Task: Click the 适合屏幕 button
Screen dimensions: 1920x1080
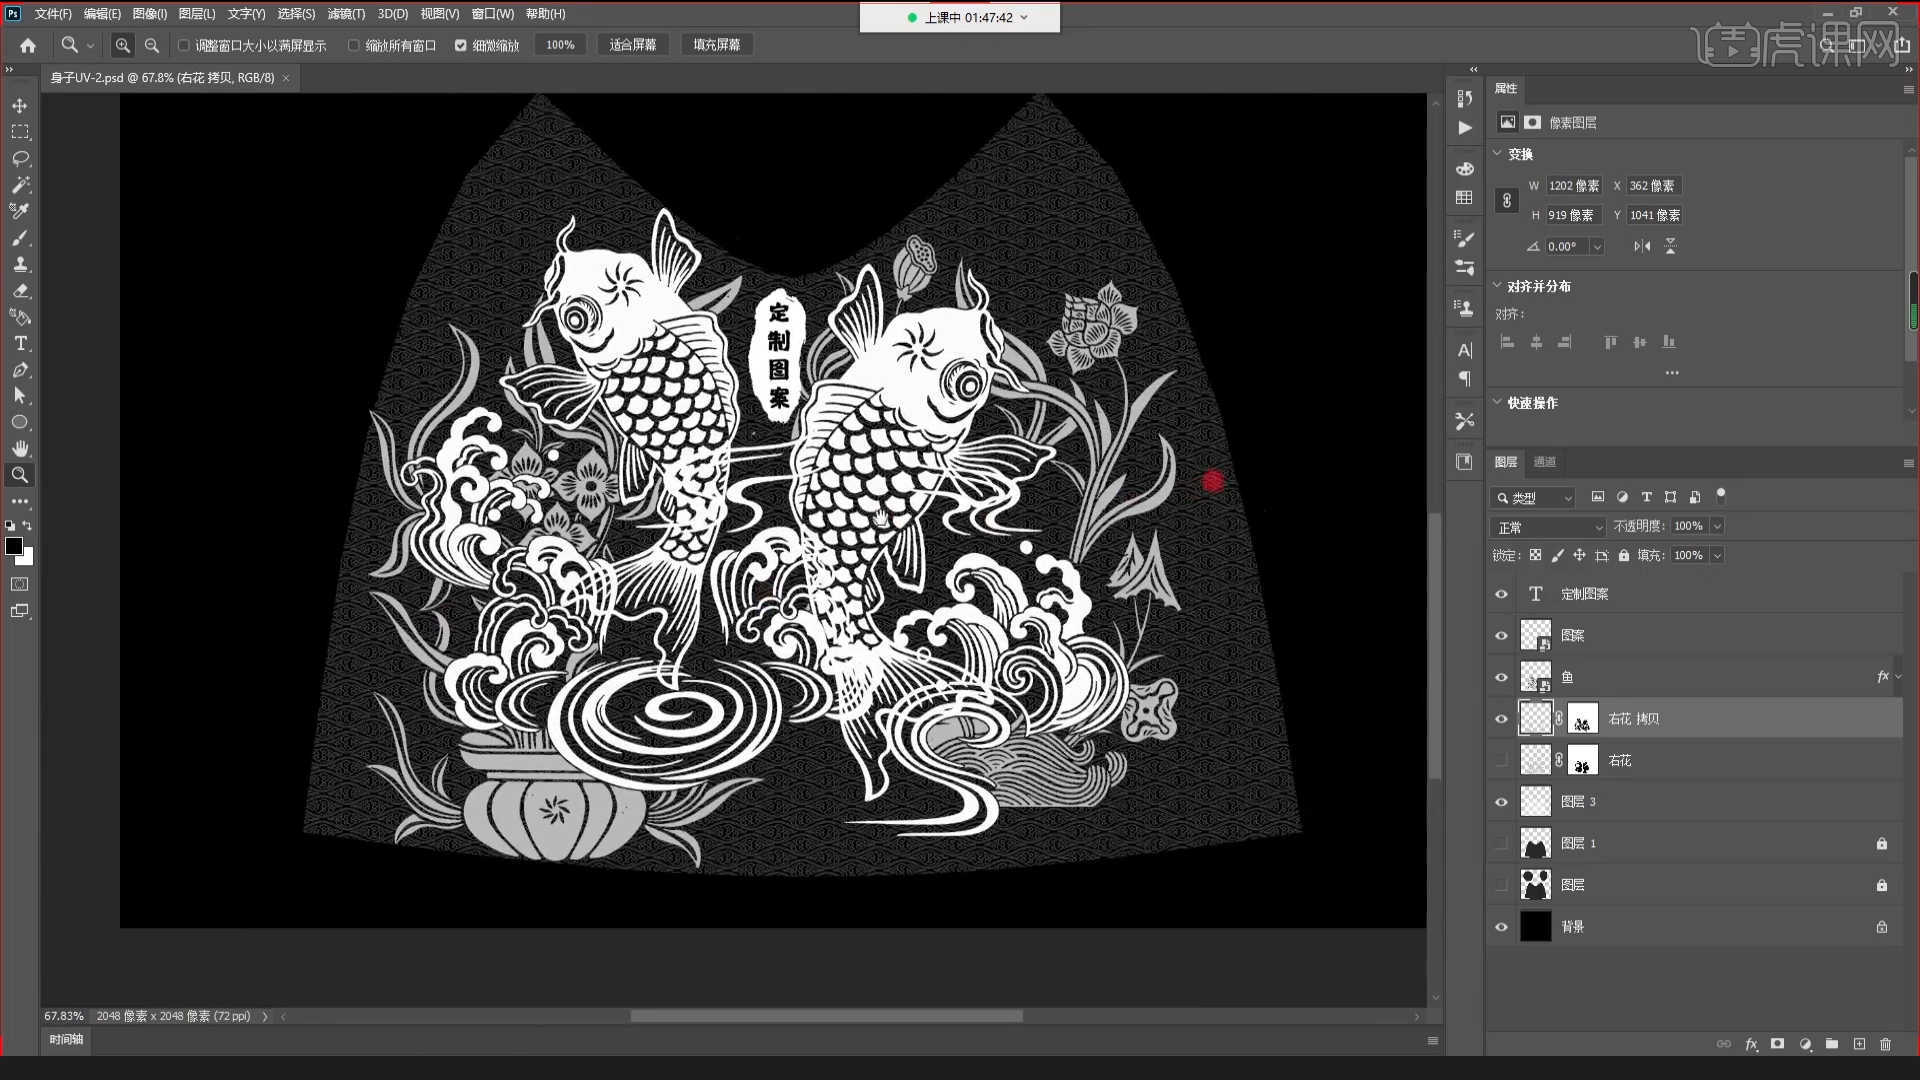Action: (x=633, y=45)
